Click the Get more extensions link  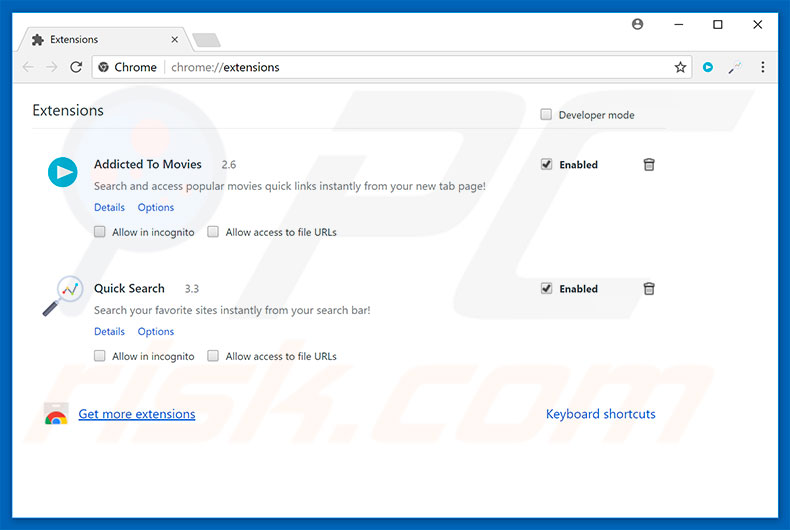(137, 414)
